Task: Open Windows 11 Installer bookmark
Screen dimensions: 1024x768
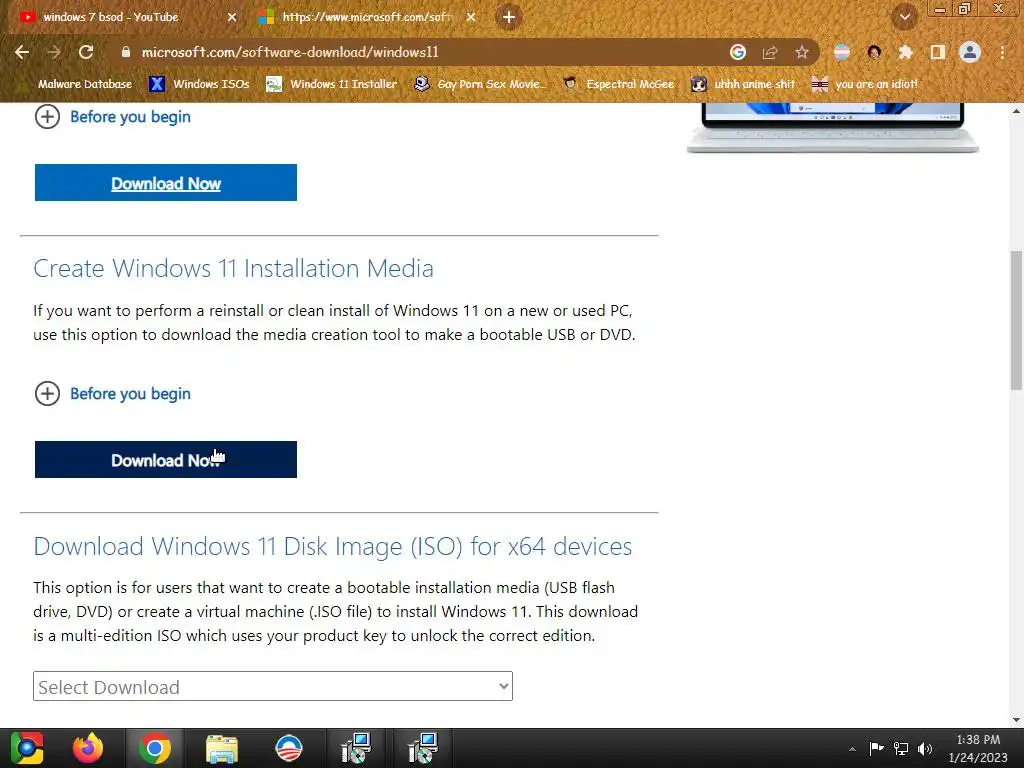Action: tap(332, 84)
